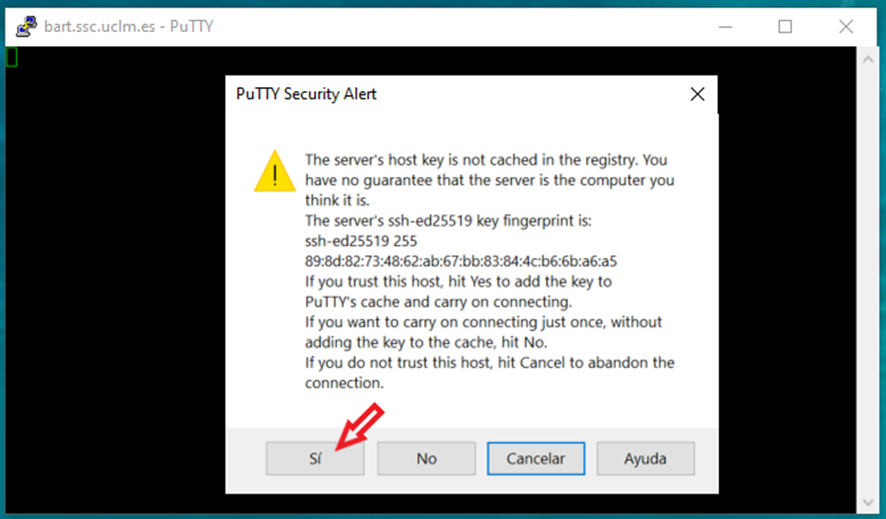886x519 pixels.
Task: Click the red arrow annotation
Action: [360, 426]
